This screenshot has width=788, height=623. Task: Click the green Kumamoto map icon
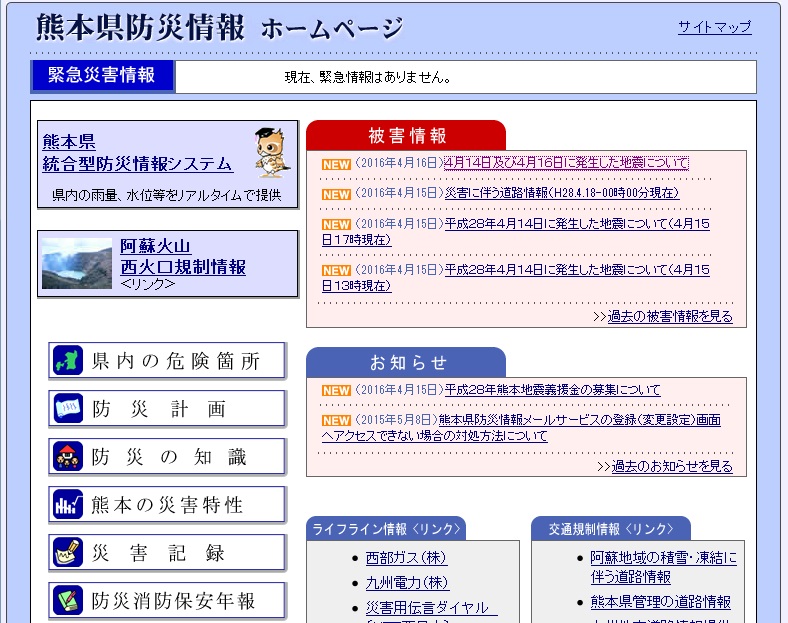[x=68, y=360]
